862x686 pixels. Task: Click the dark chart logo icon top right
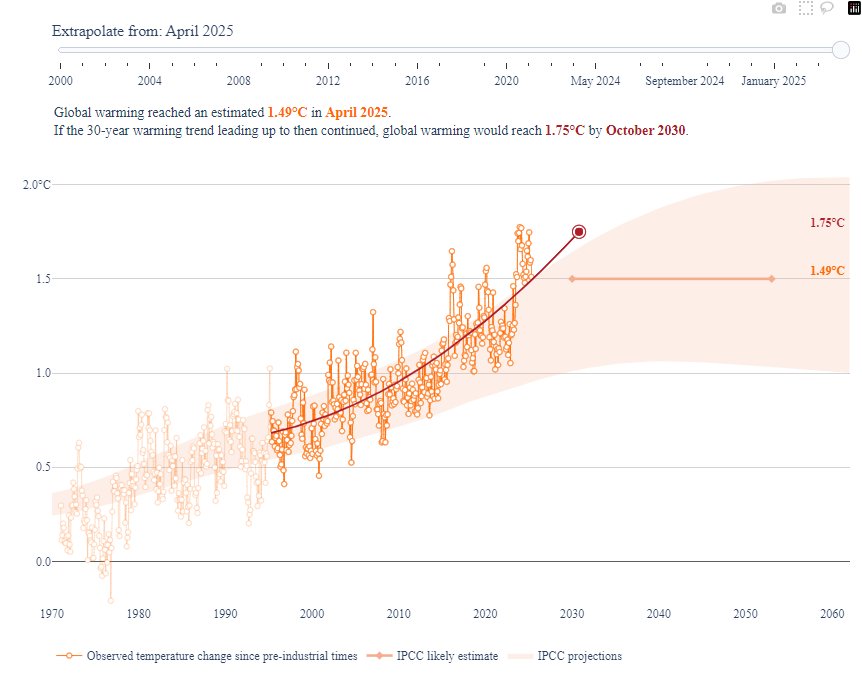tap(852, 9)
